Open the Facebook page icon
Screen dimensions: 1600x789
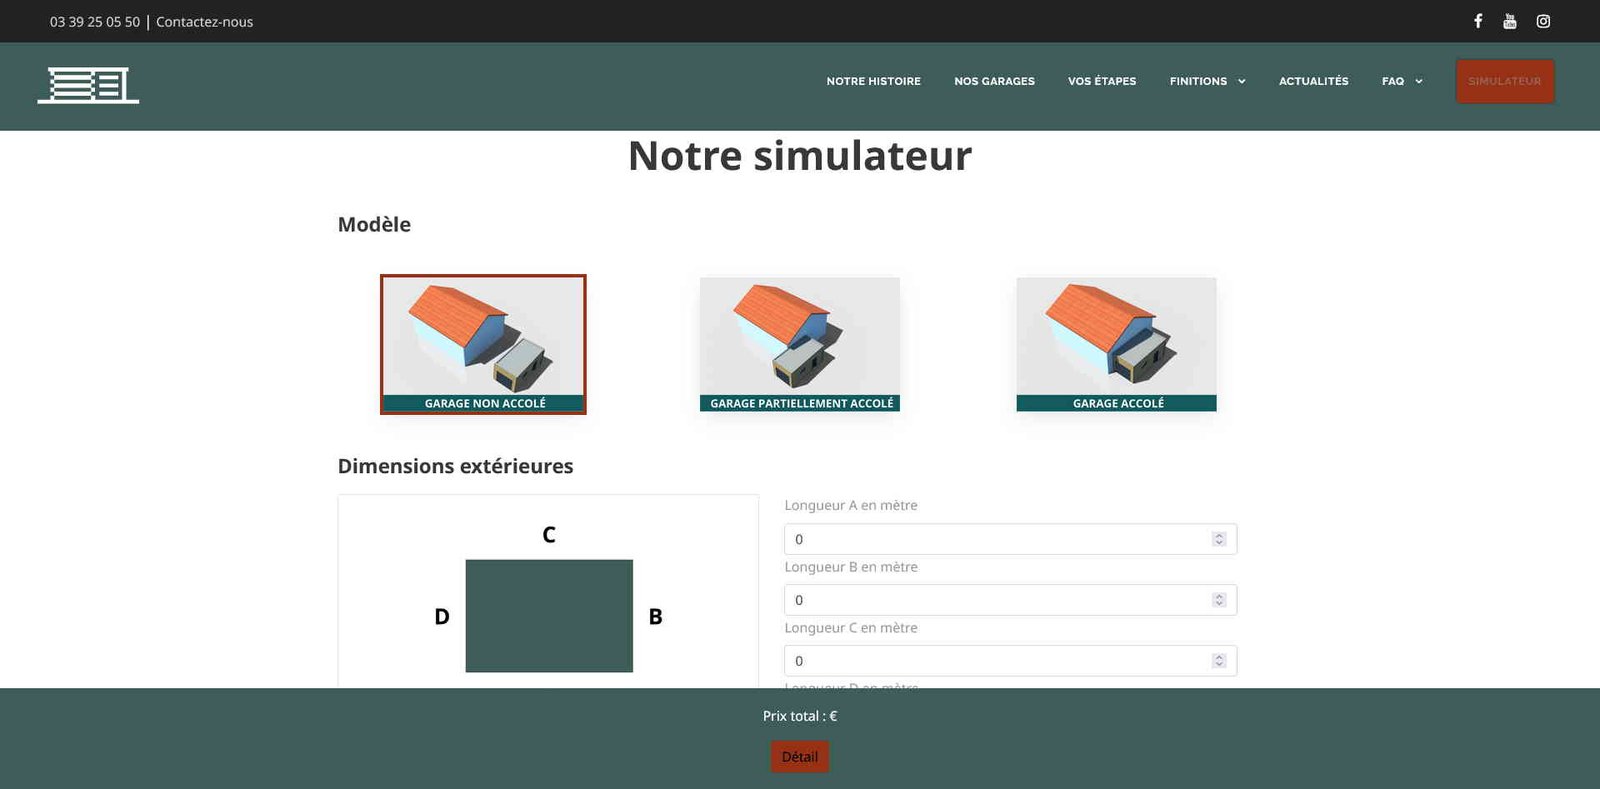point(1478,21)
